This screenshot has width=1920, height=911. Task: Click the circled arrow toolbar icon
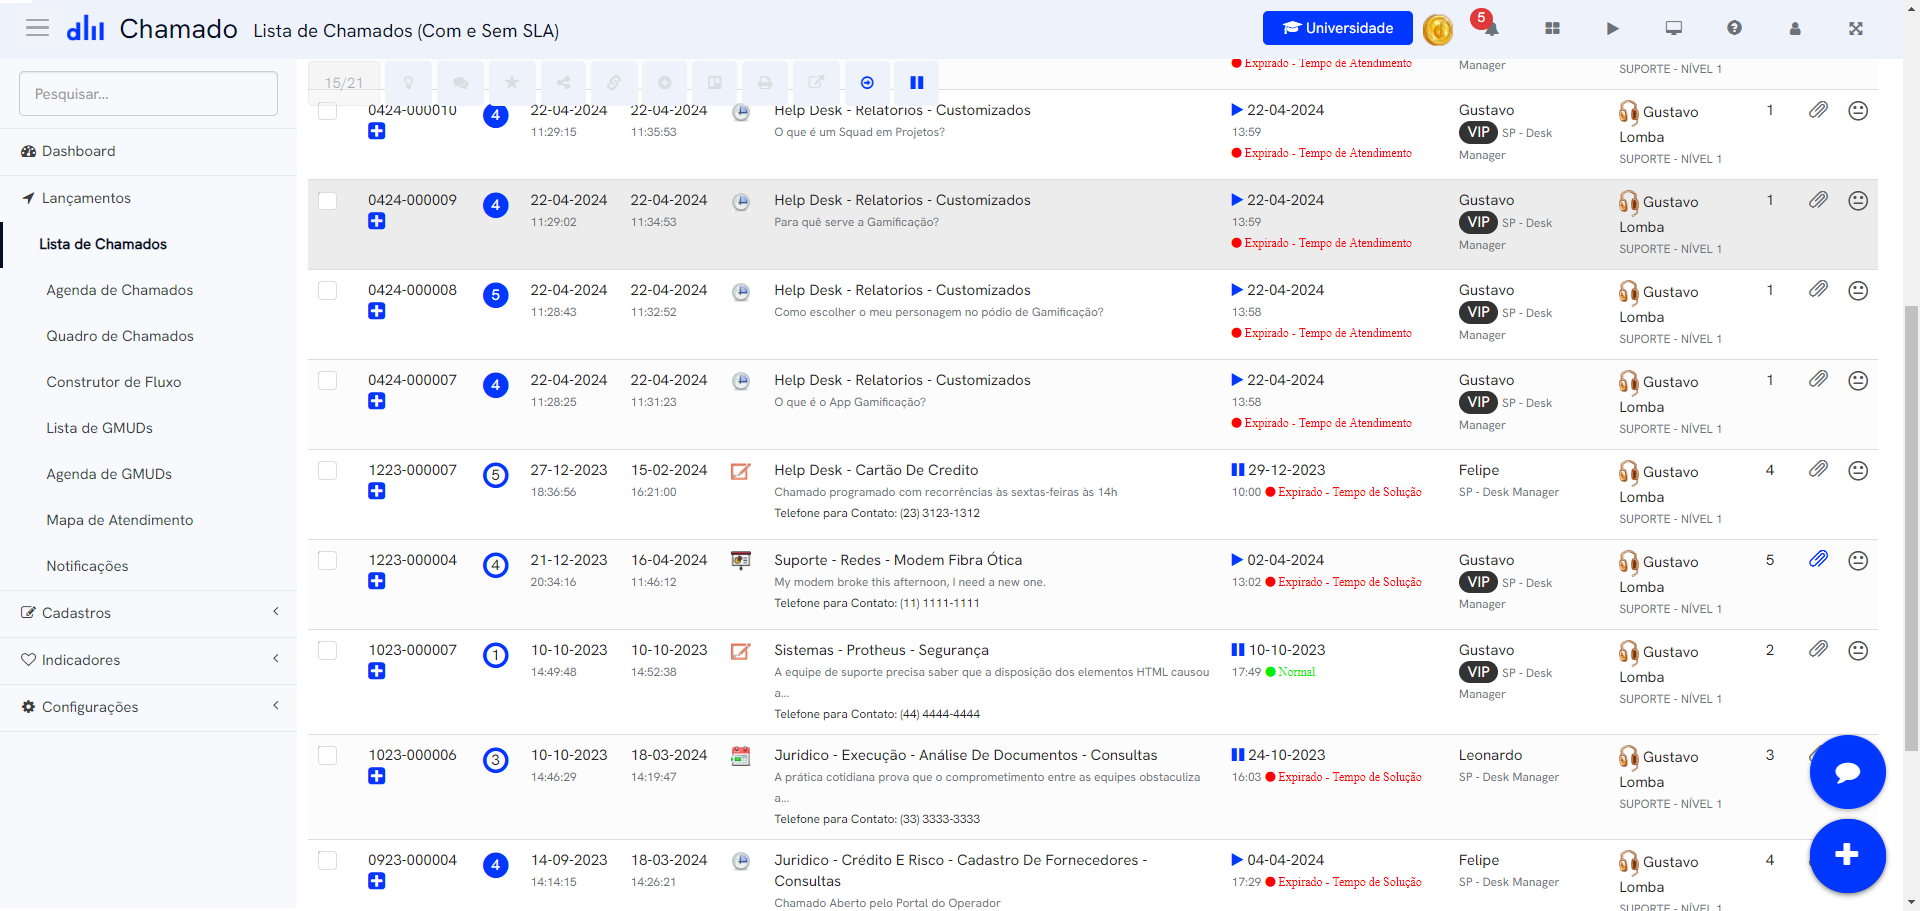867,82
